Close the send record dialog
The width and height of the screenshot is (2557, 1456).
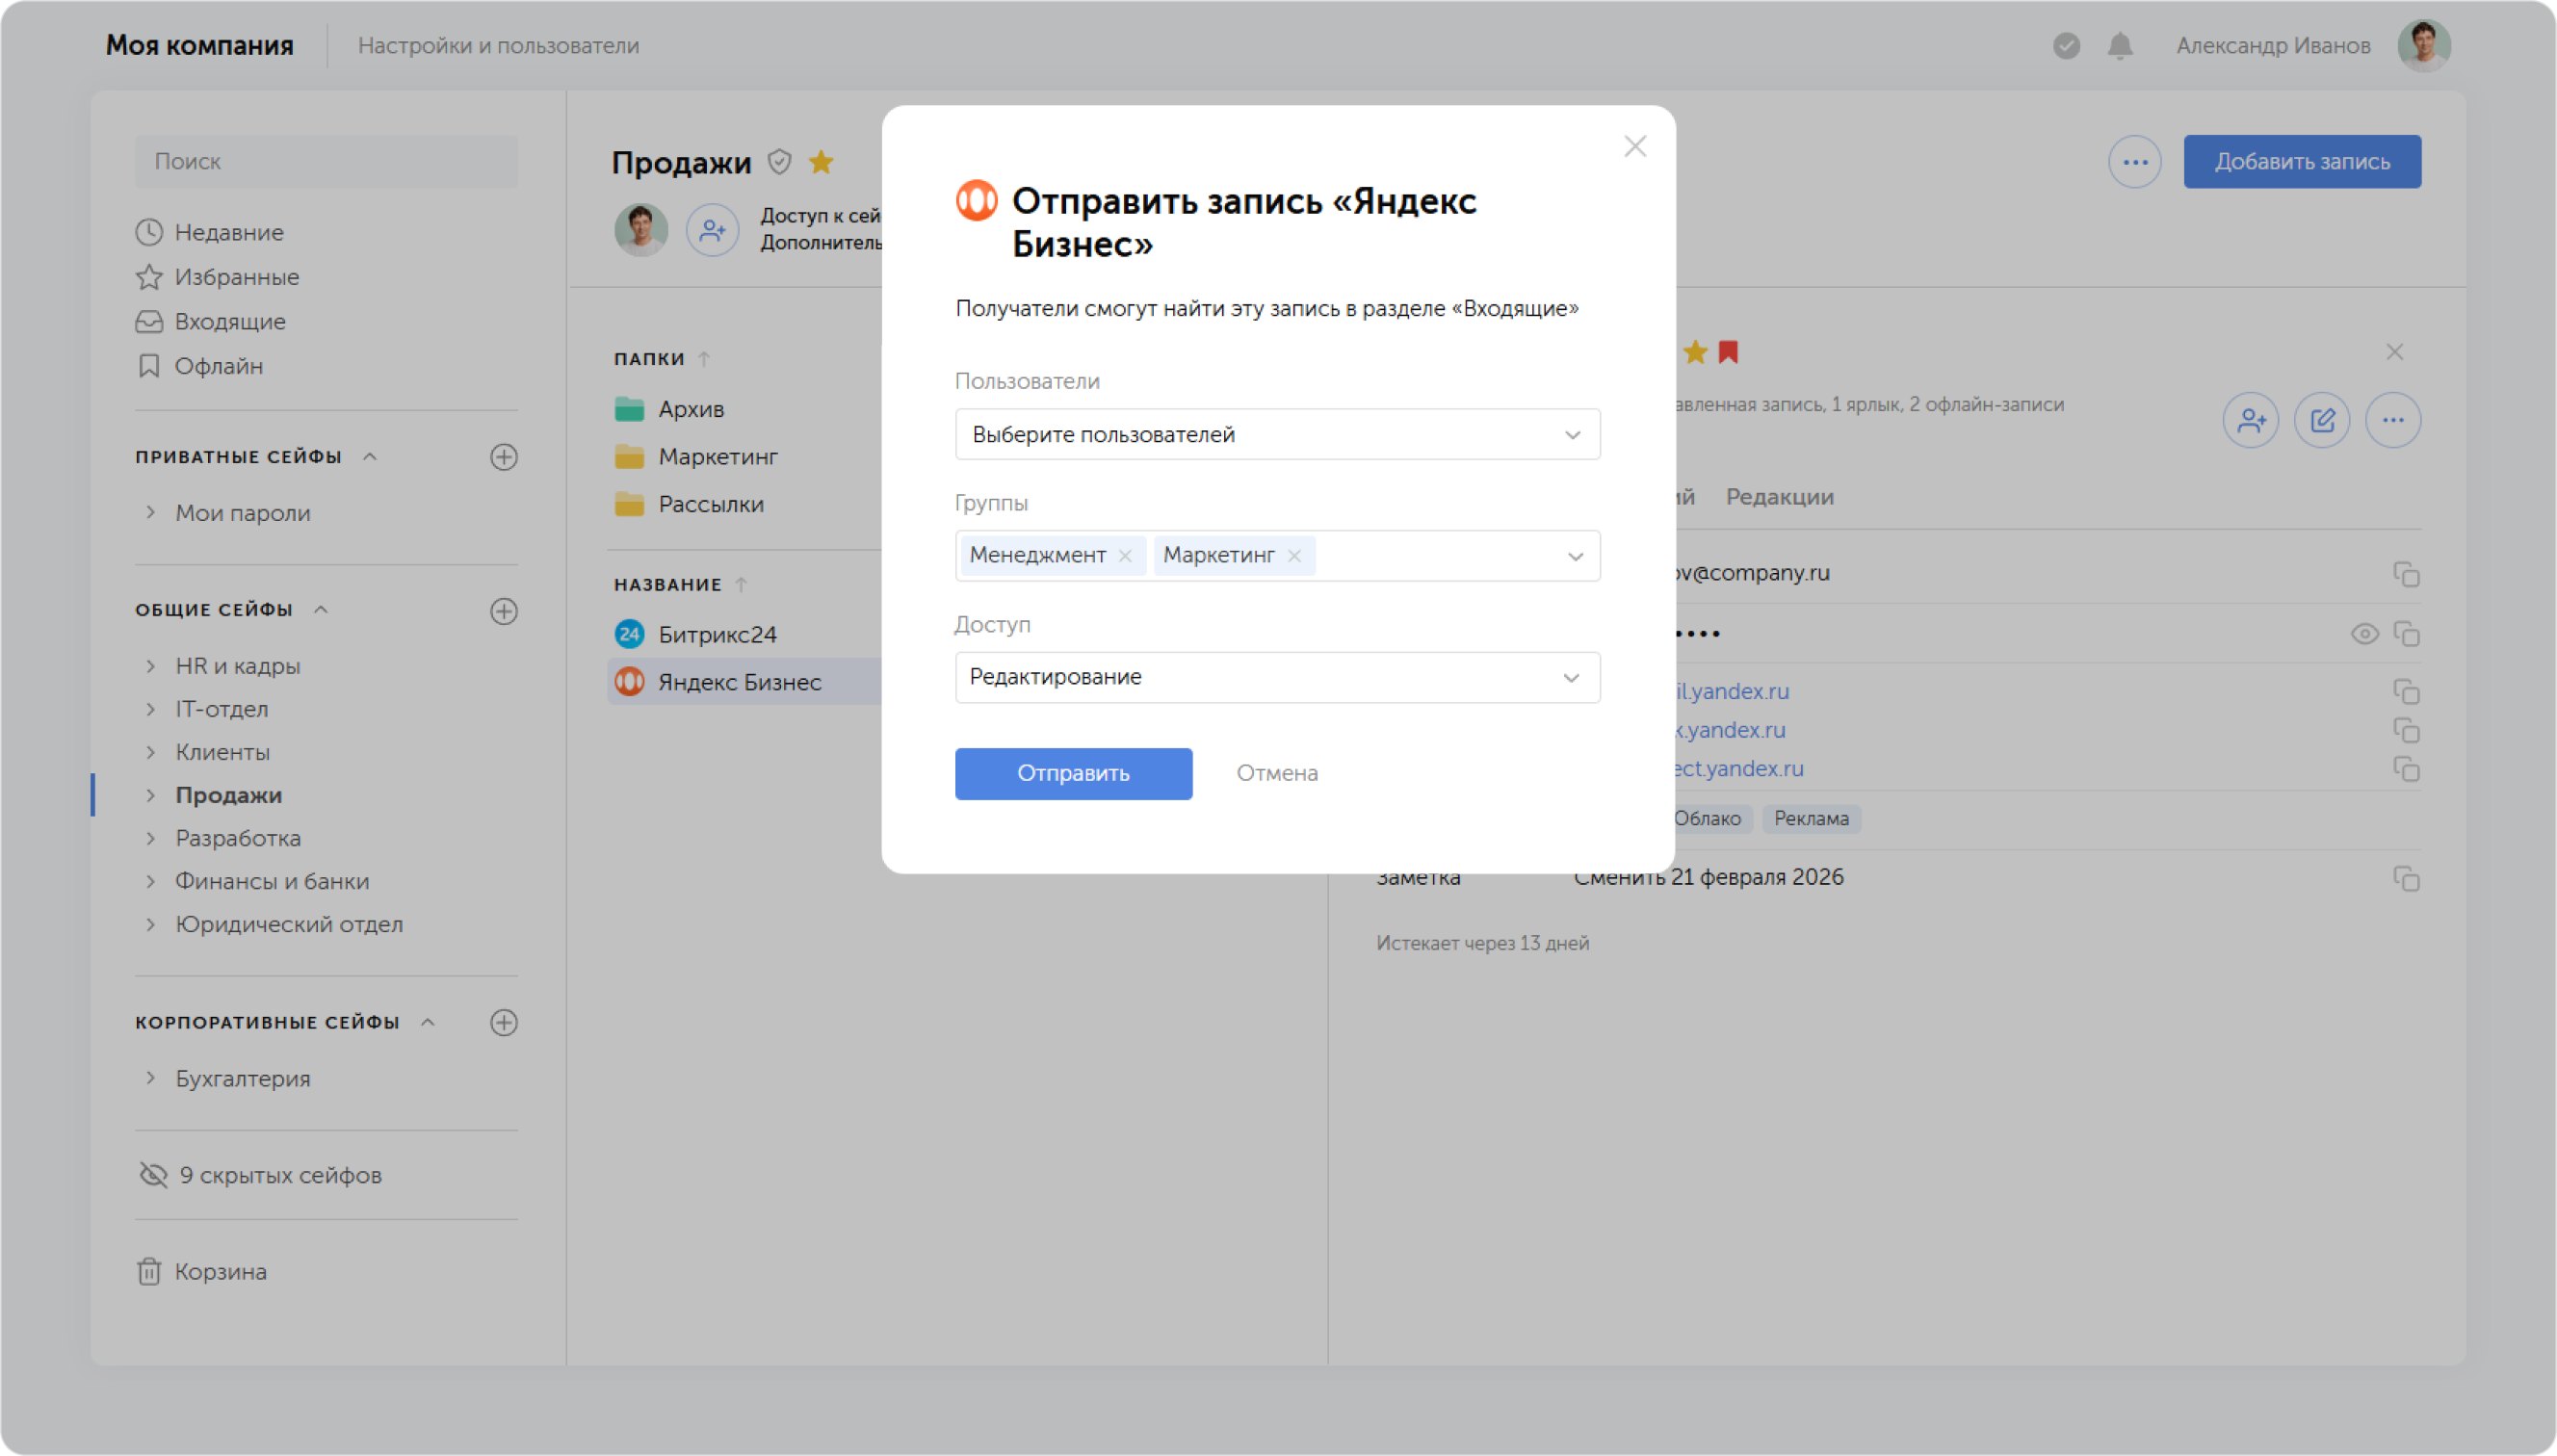[1635, 147]
